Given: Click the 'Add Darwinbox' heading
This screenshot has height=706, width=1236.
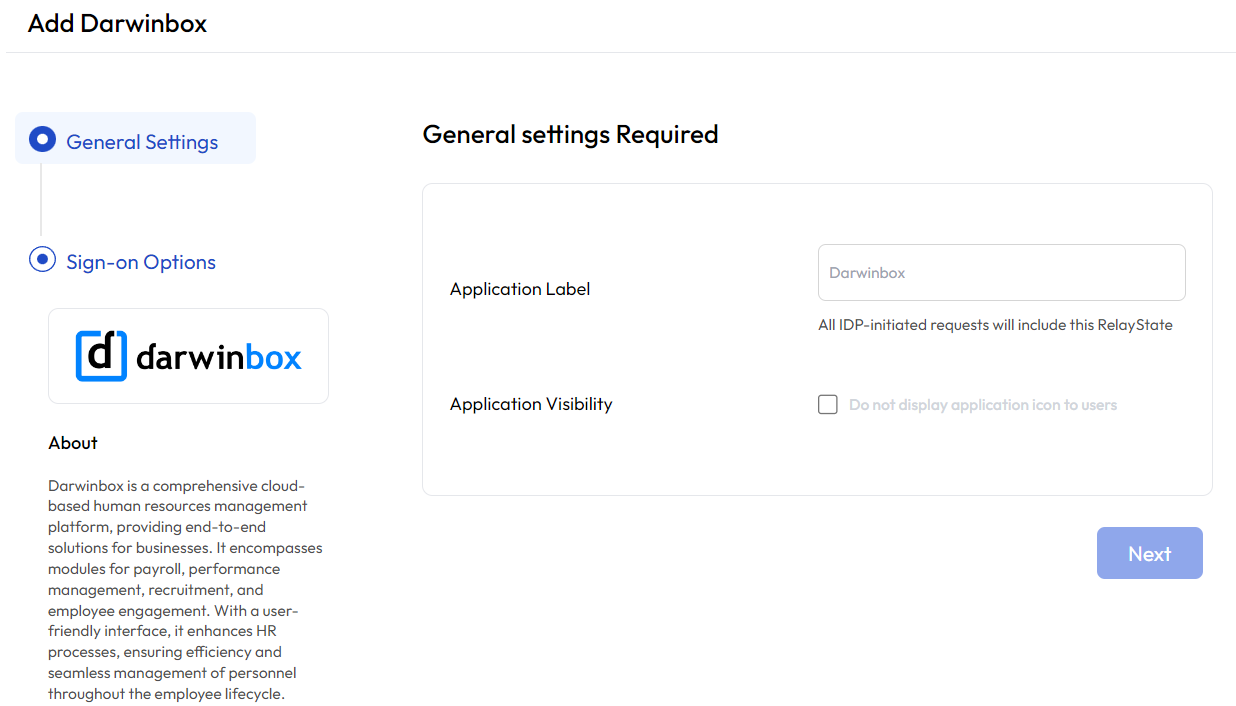Looking at the screenshot, I should (117, 23).
